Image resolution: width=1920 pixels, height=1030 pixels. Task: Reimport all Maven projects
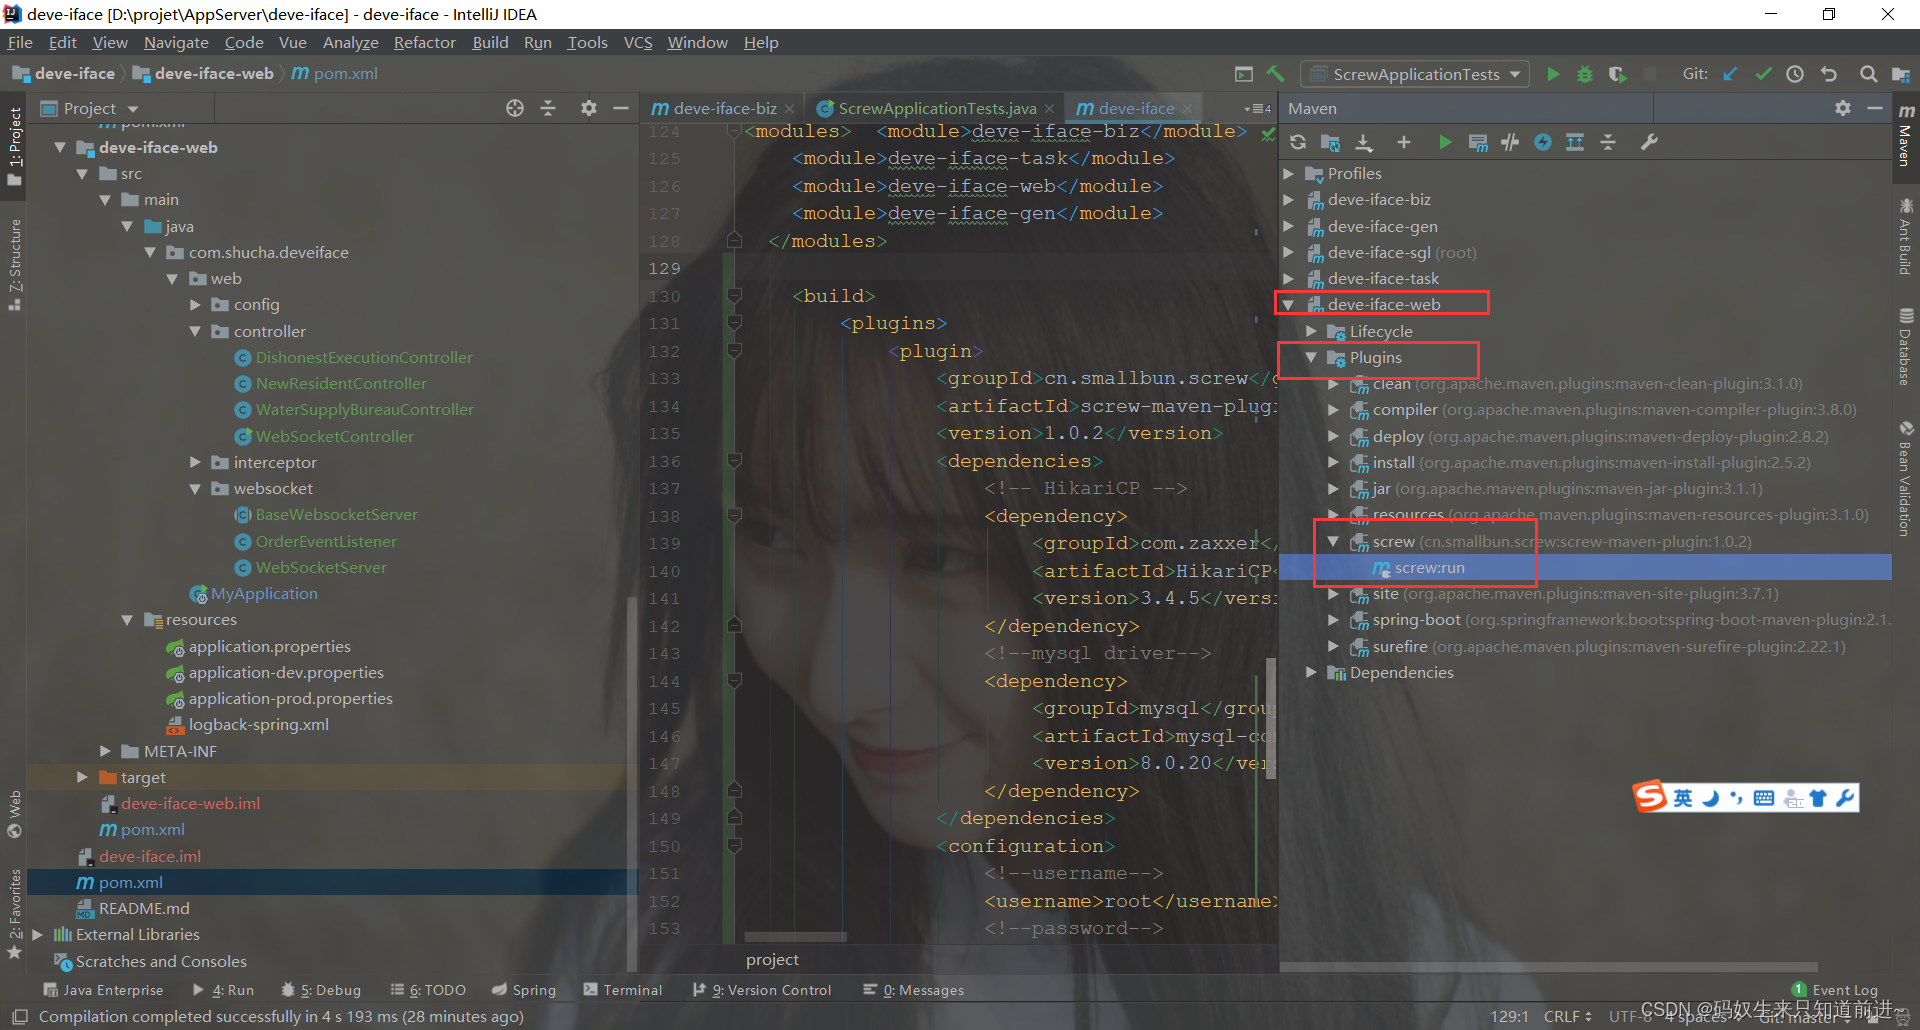[1298, 142]
